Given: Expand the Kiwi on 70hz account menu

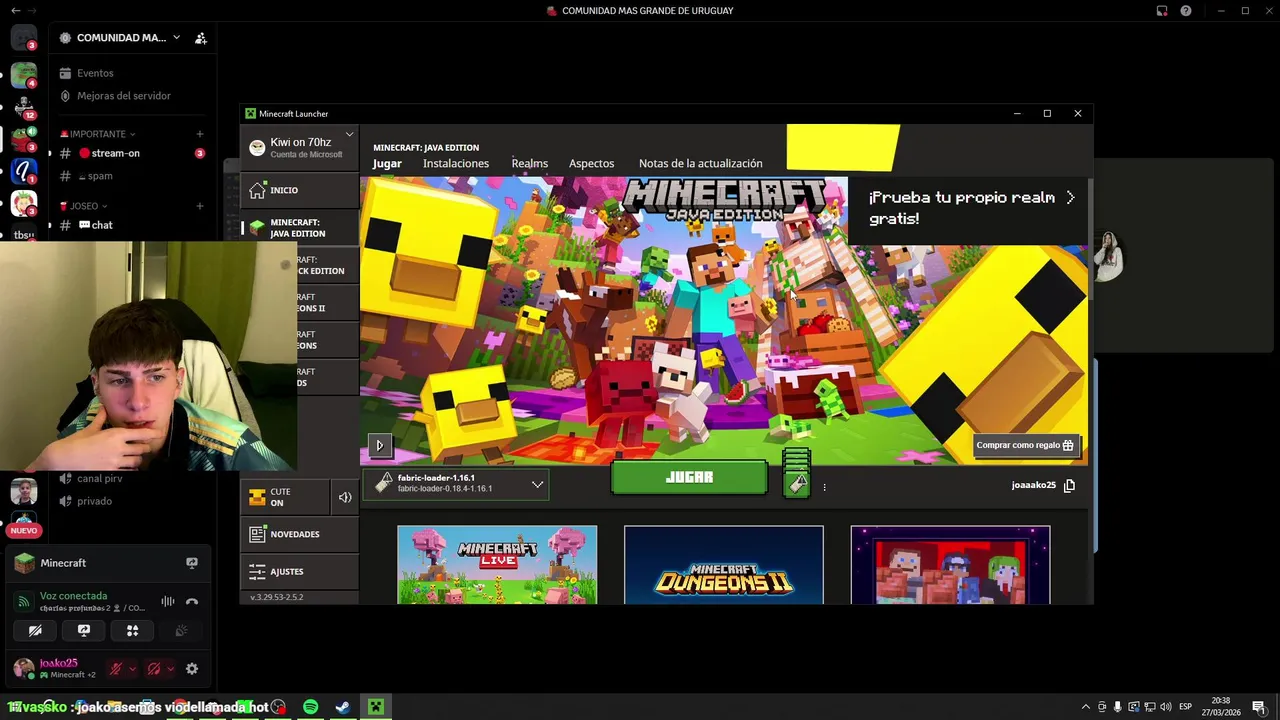Looking at the screenshot, I should click(299, 147).
